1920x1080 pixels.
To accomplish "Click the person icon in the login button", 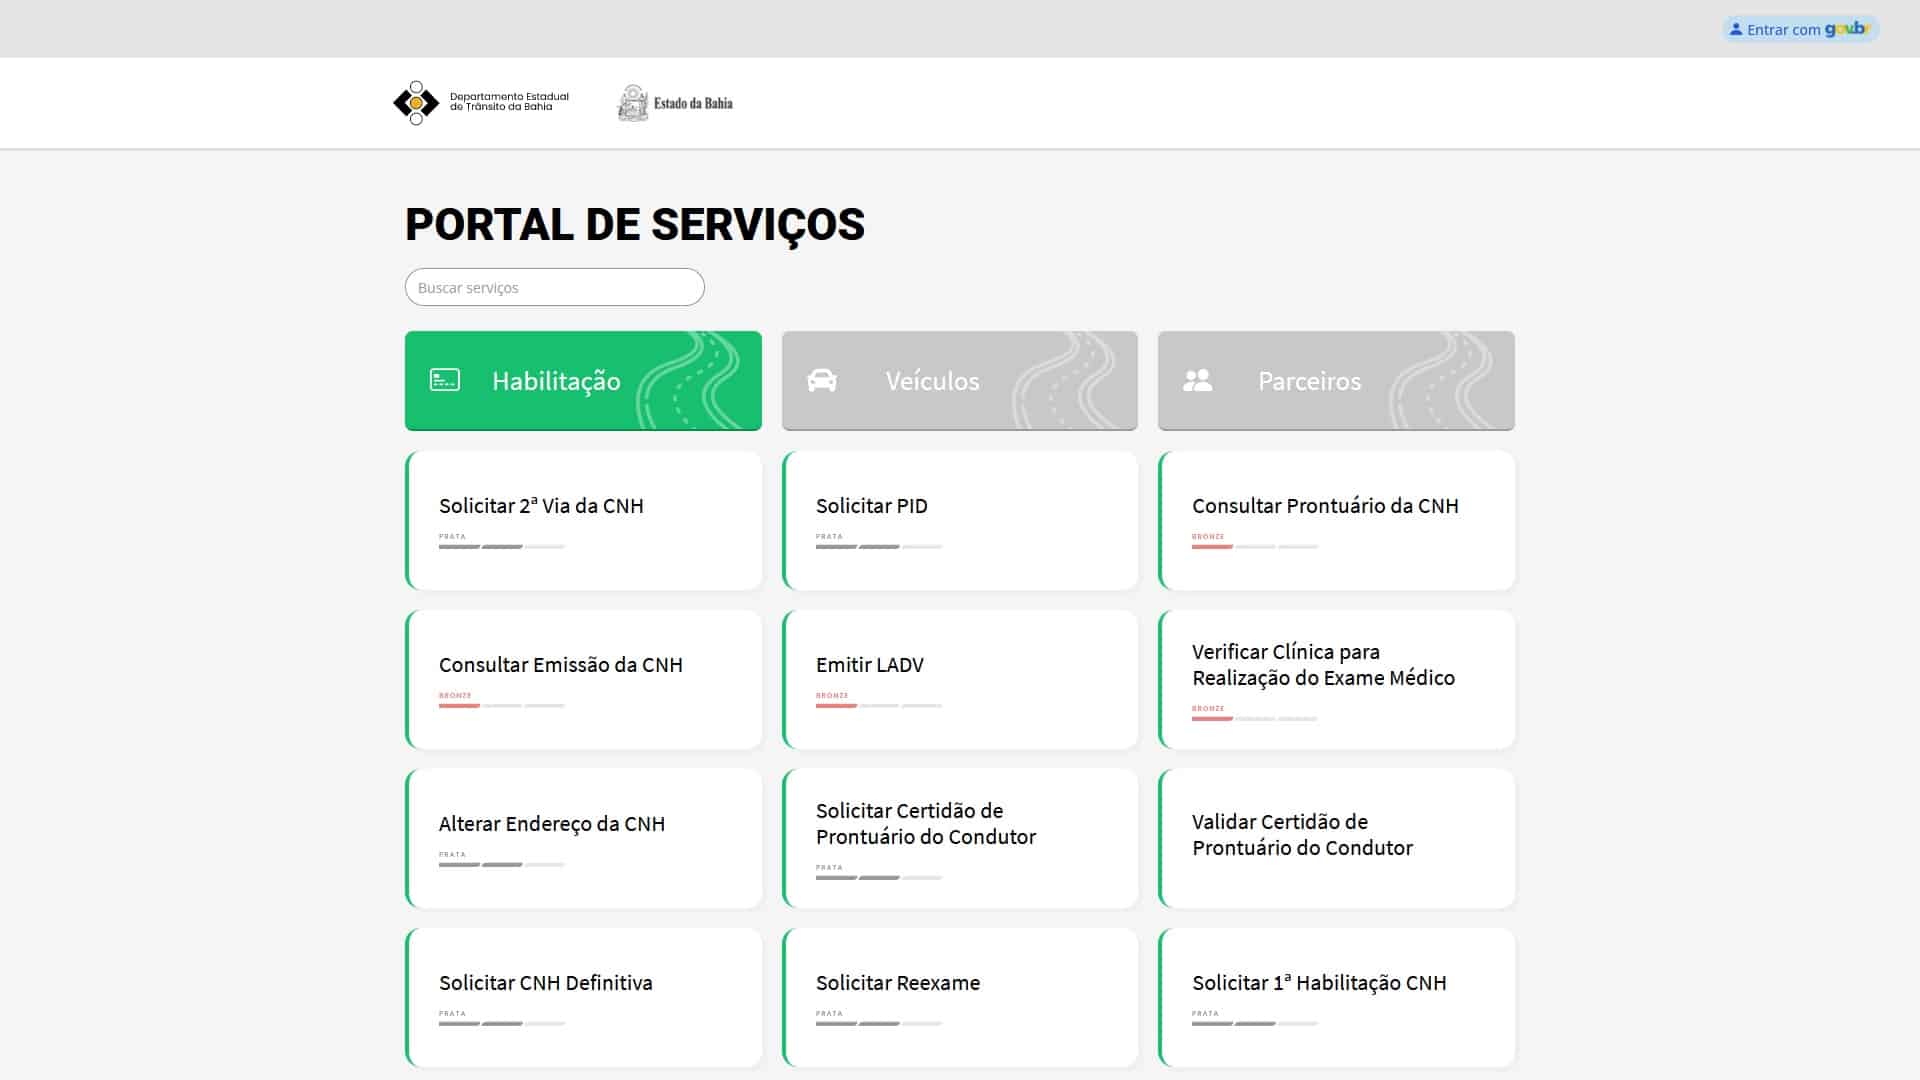I will [x=1736, y=29].
